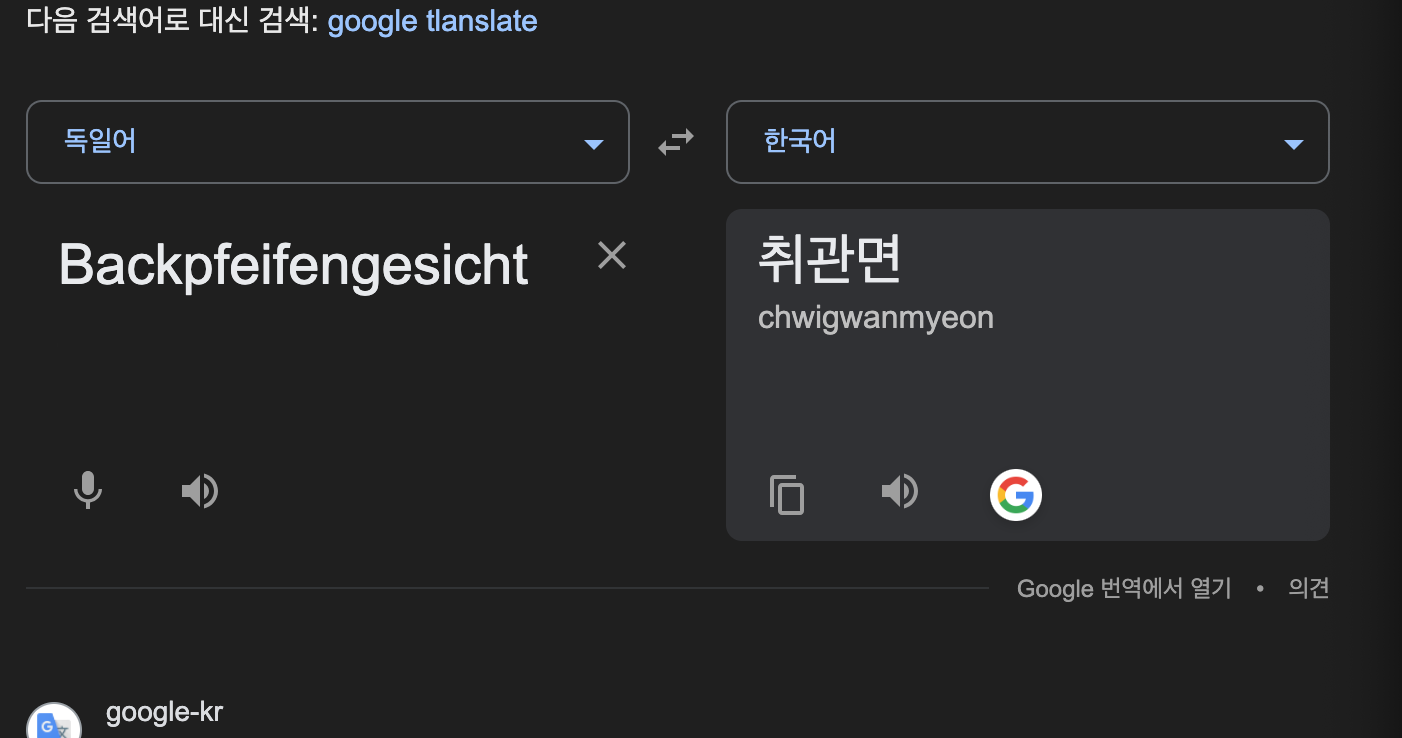1402x738 pixels.
Task: Click the source language dropdown arrow
Action: (x=594, y=144)
